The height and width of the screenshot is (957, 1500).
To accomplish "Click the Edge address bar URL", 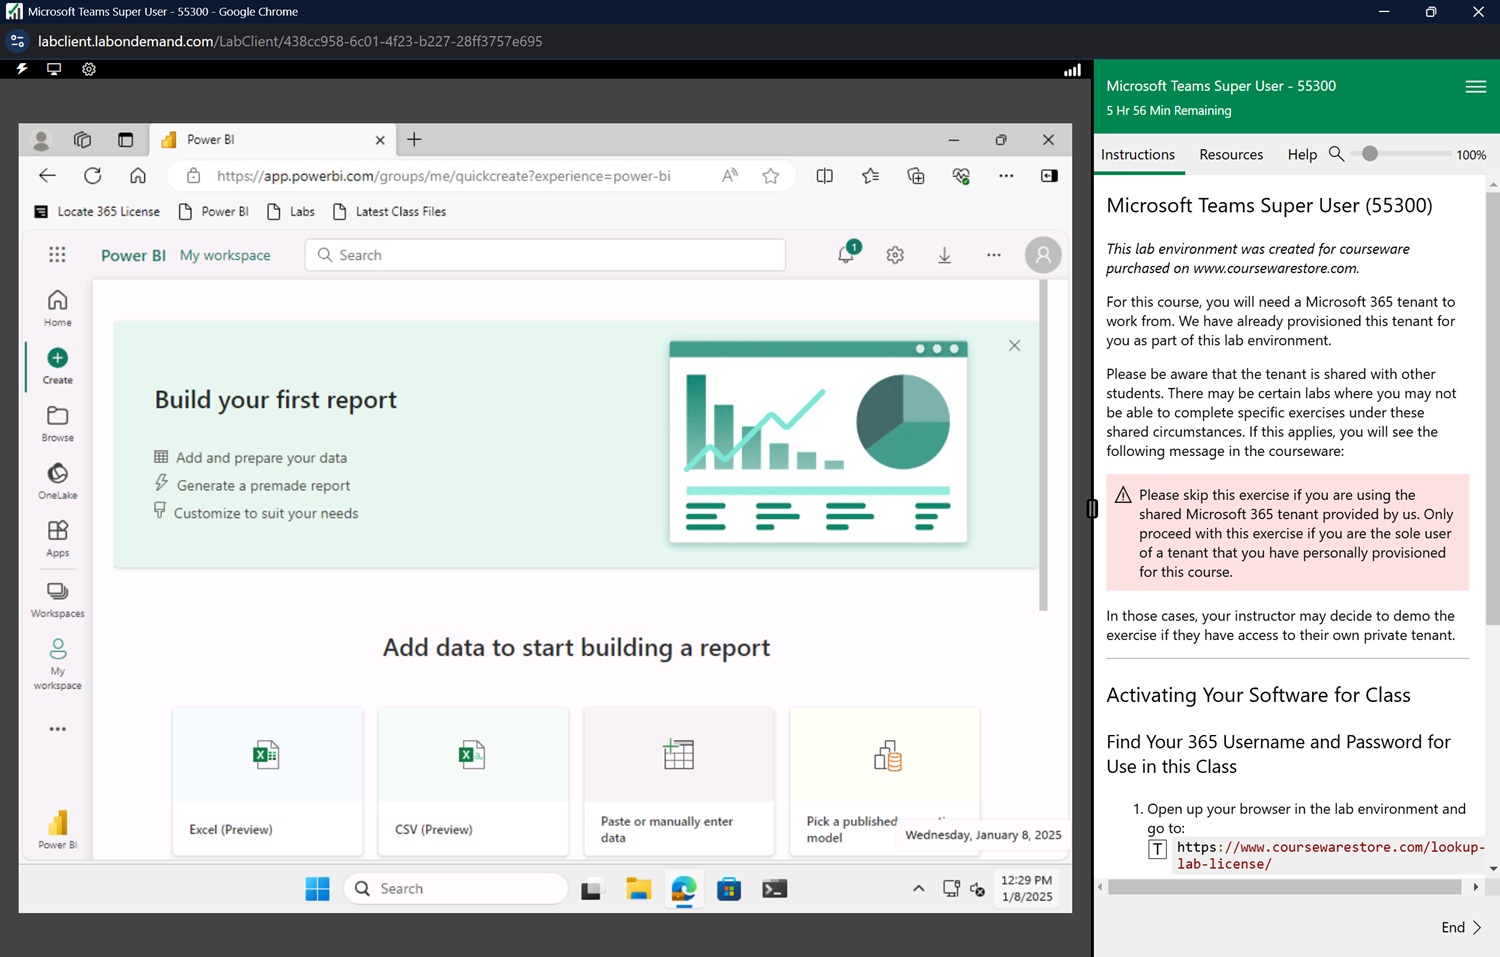I will [443, 176].
